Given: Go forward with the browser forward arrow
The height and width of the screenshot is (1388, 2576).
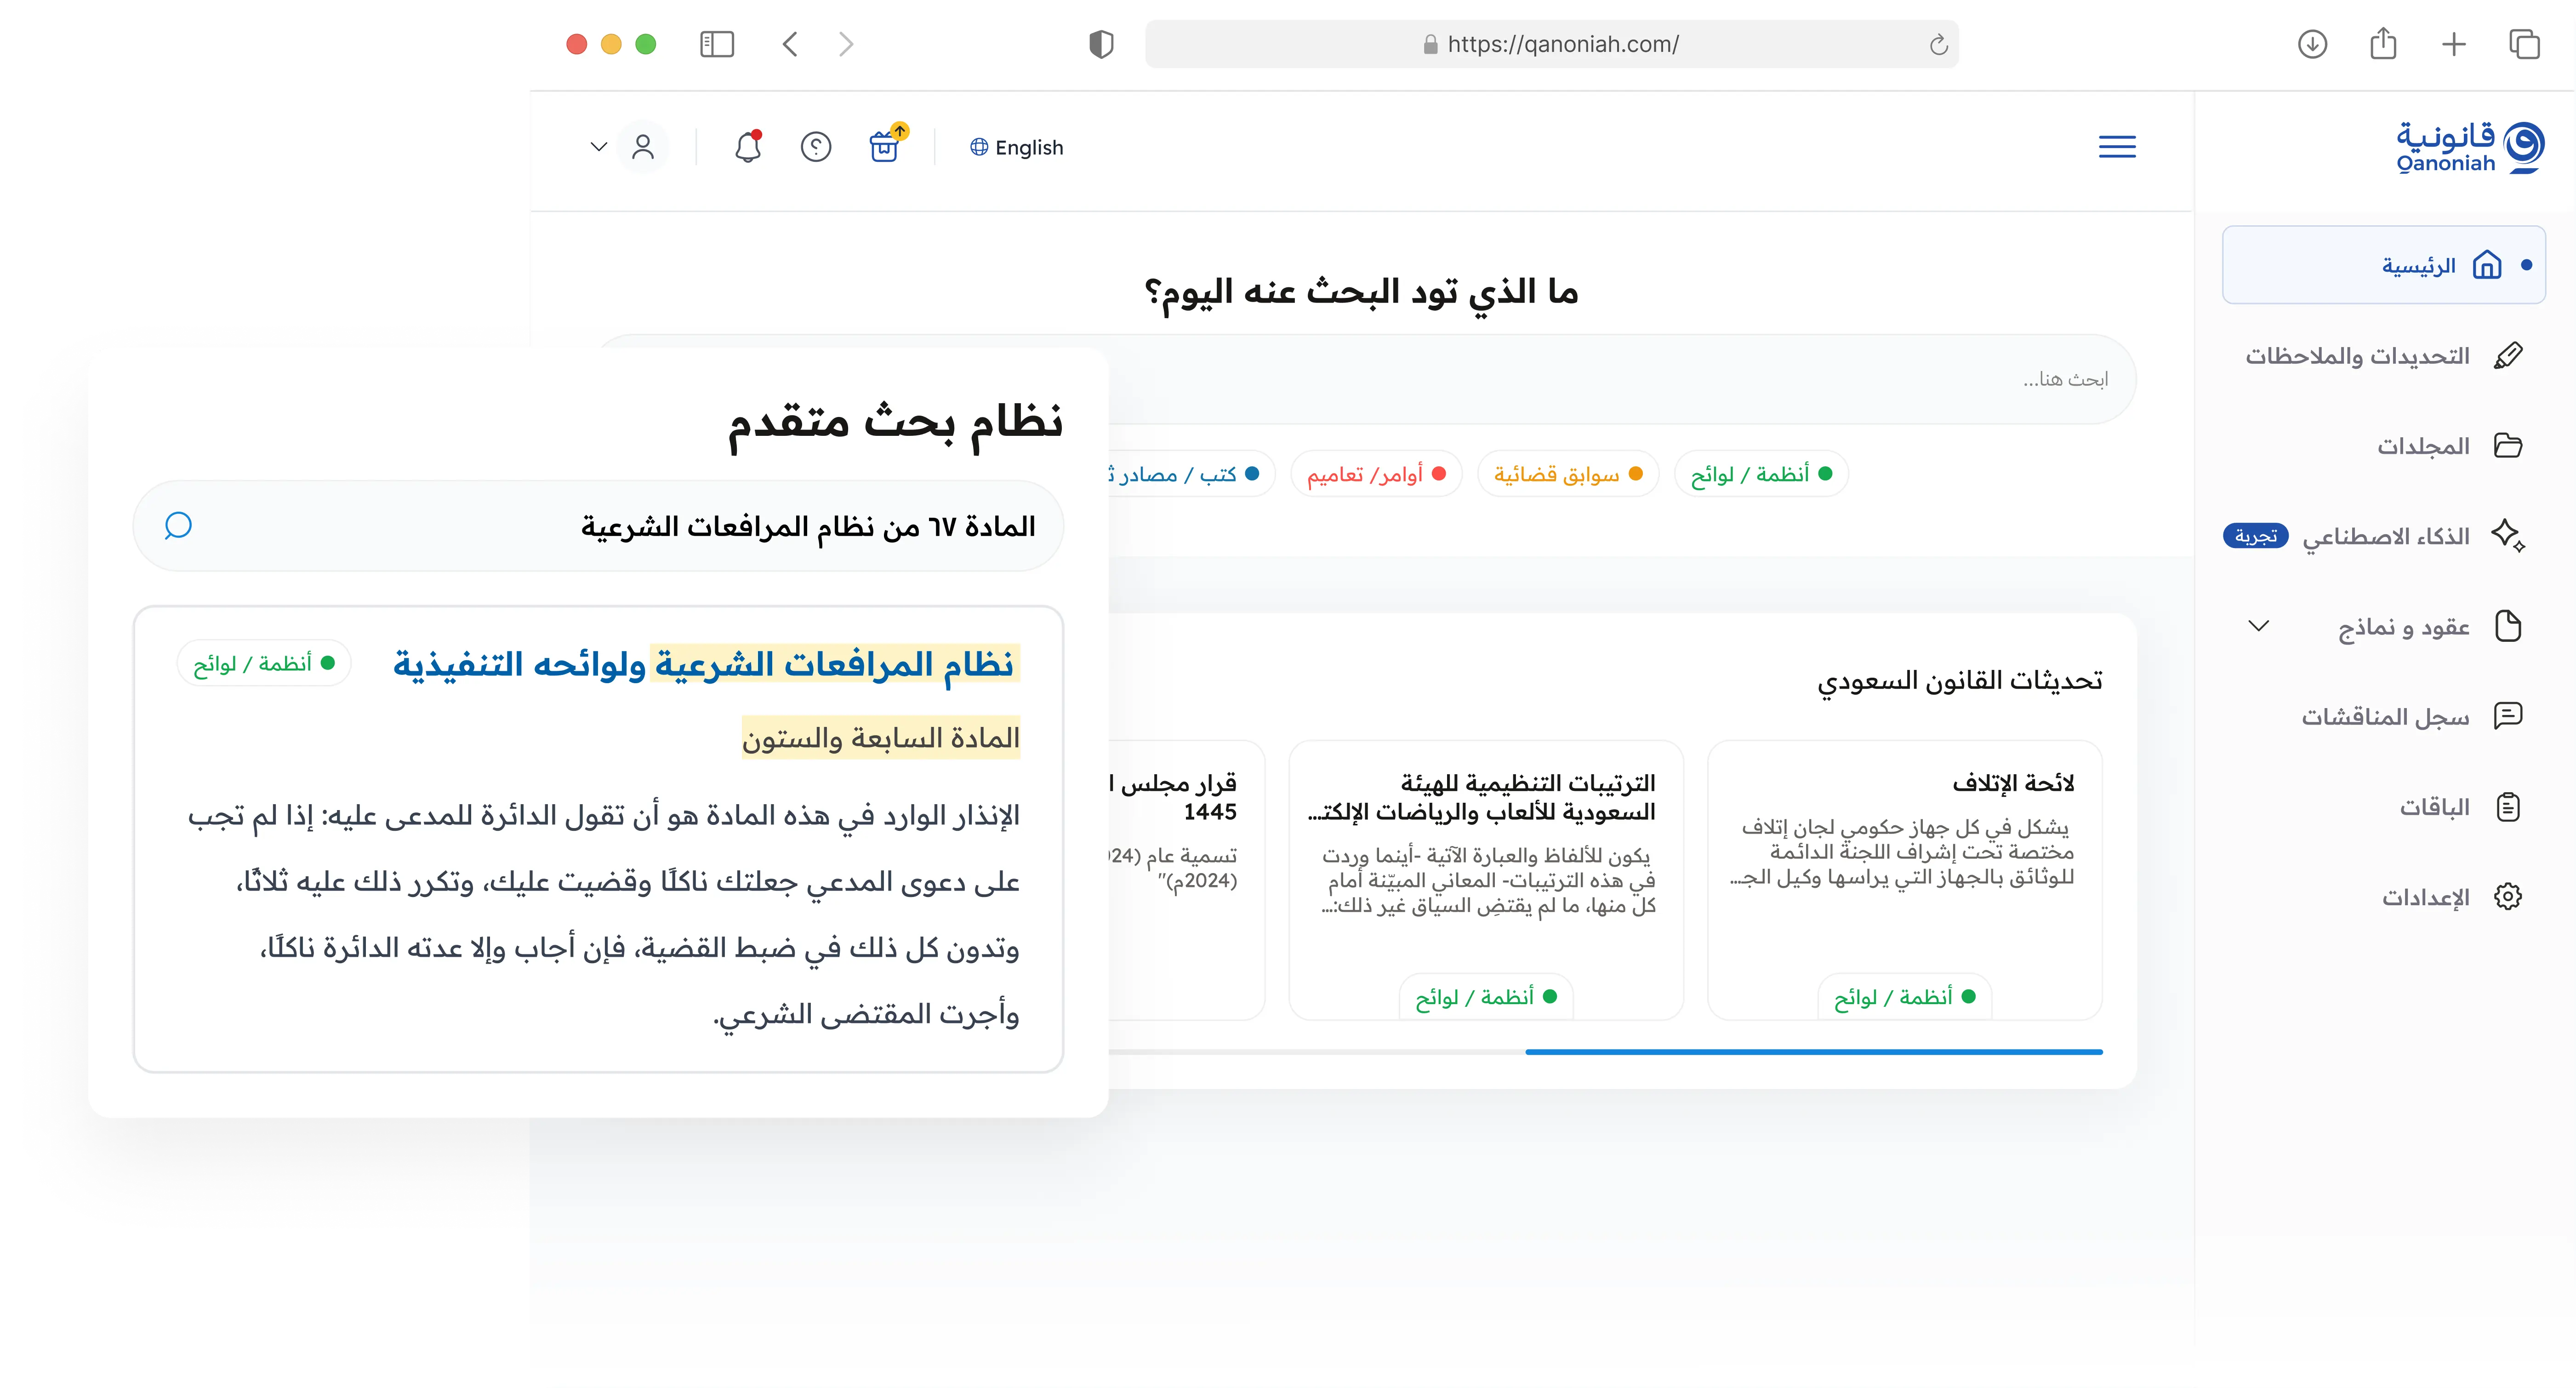Looking at the screenshot, I should (x=846, y=44).
